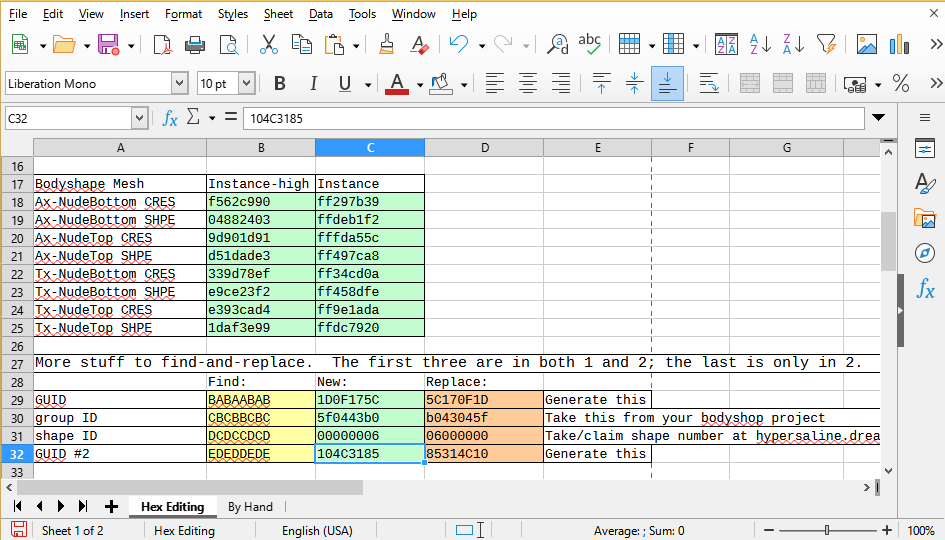
Task: Expand Save button dropdown arrow
Action: (131, 46)
